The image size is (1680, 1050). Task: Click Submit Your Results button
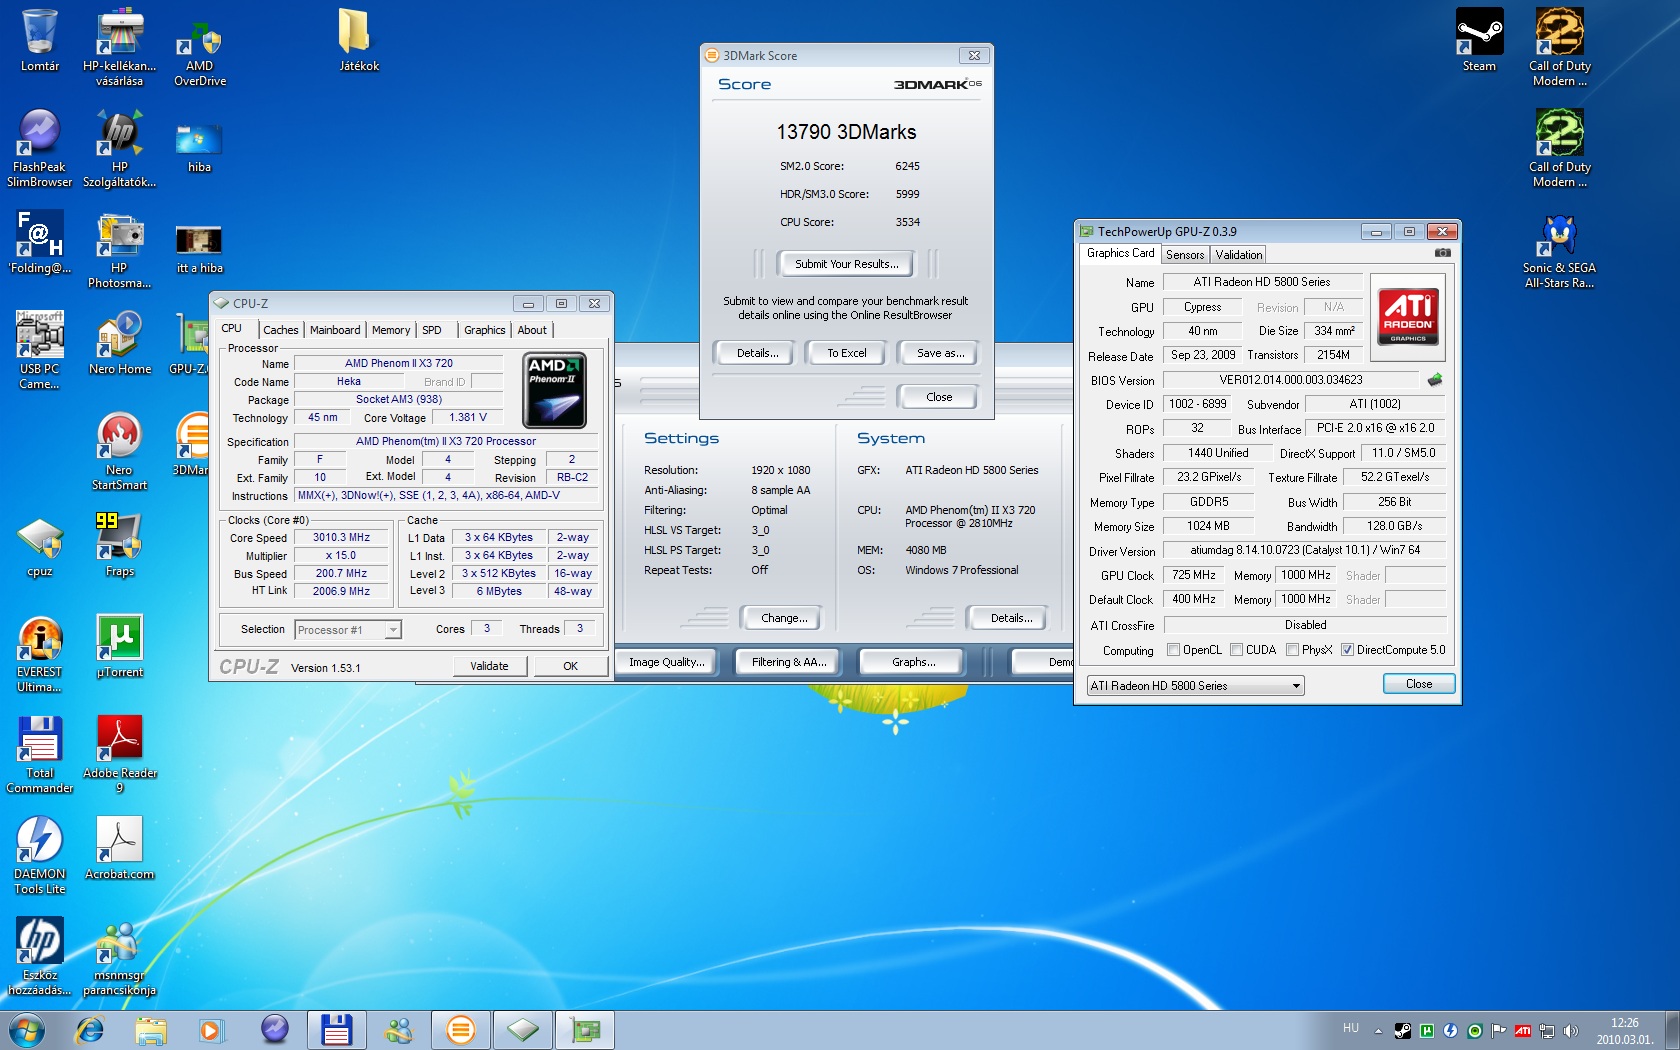tap(847, 264)
